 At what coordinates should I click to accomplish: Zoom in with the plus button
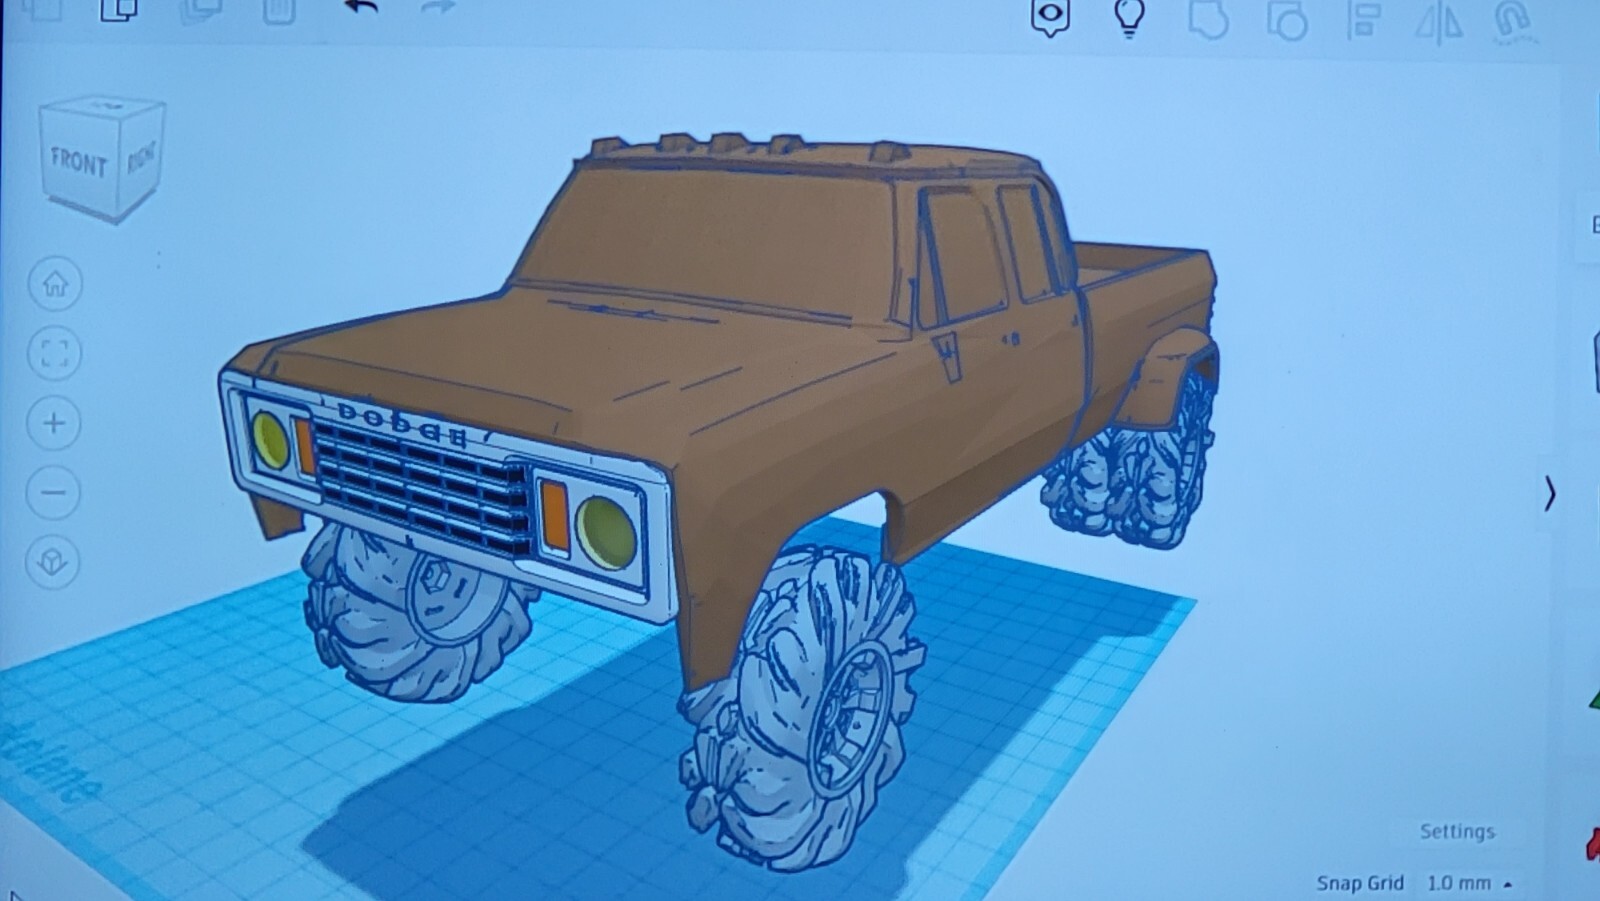[54, 423]
